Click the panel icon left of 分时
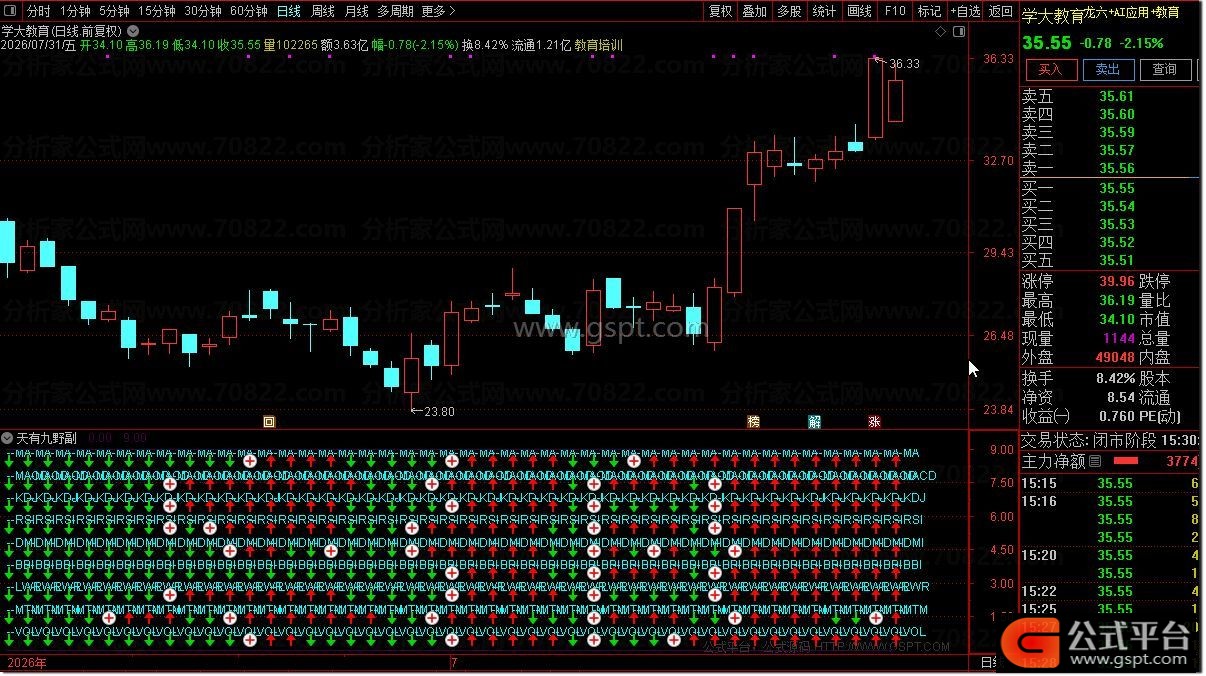This screenshot has height=676, width=1206. (x=11, y=11)
